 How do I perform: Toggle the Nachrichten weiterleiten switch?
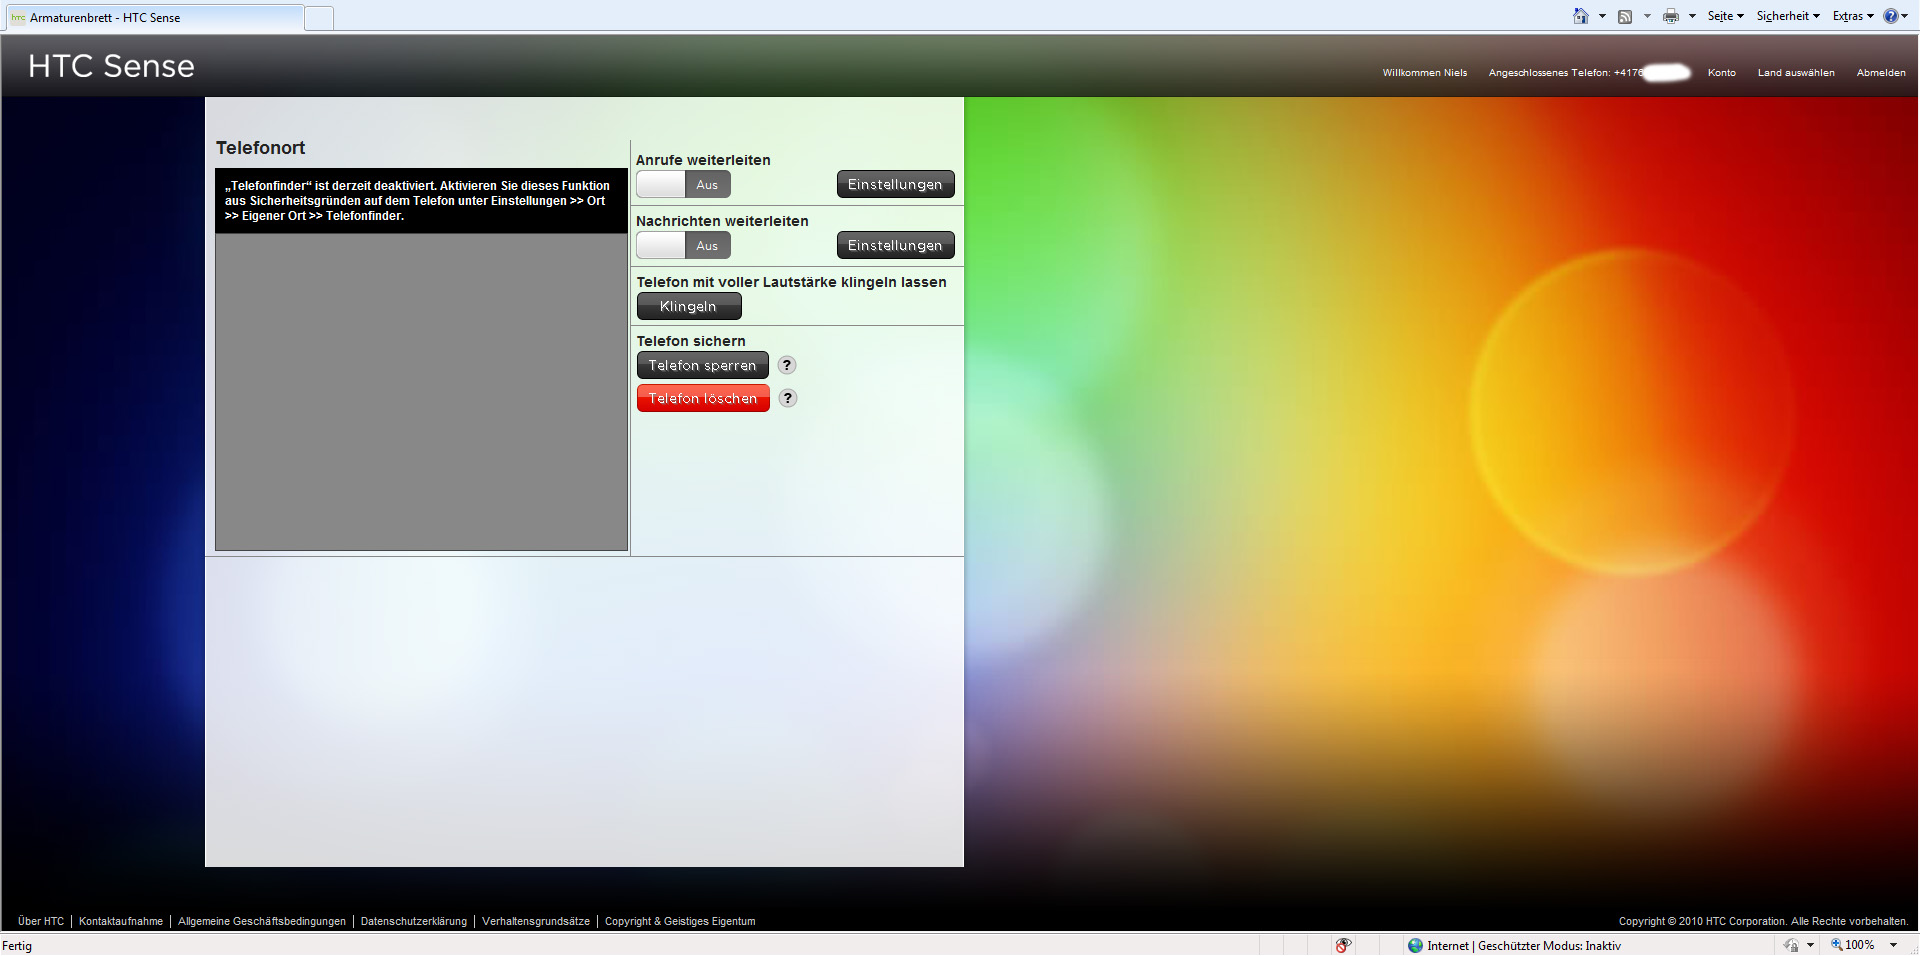point(683,245)
